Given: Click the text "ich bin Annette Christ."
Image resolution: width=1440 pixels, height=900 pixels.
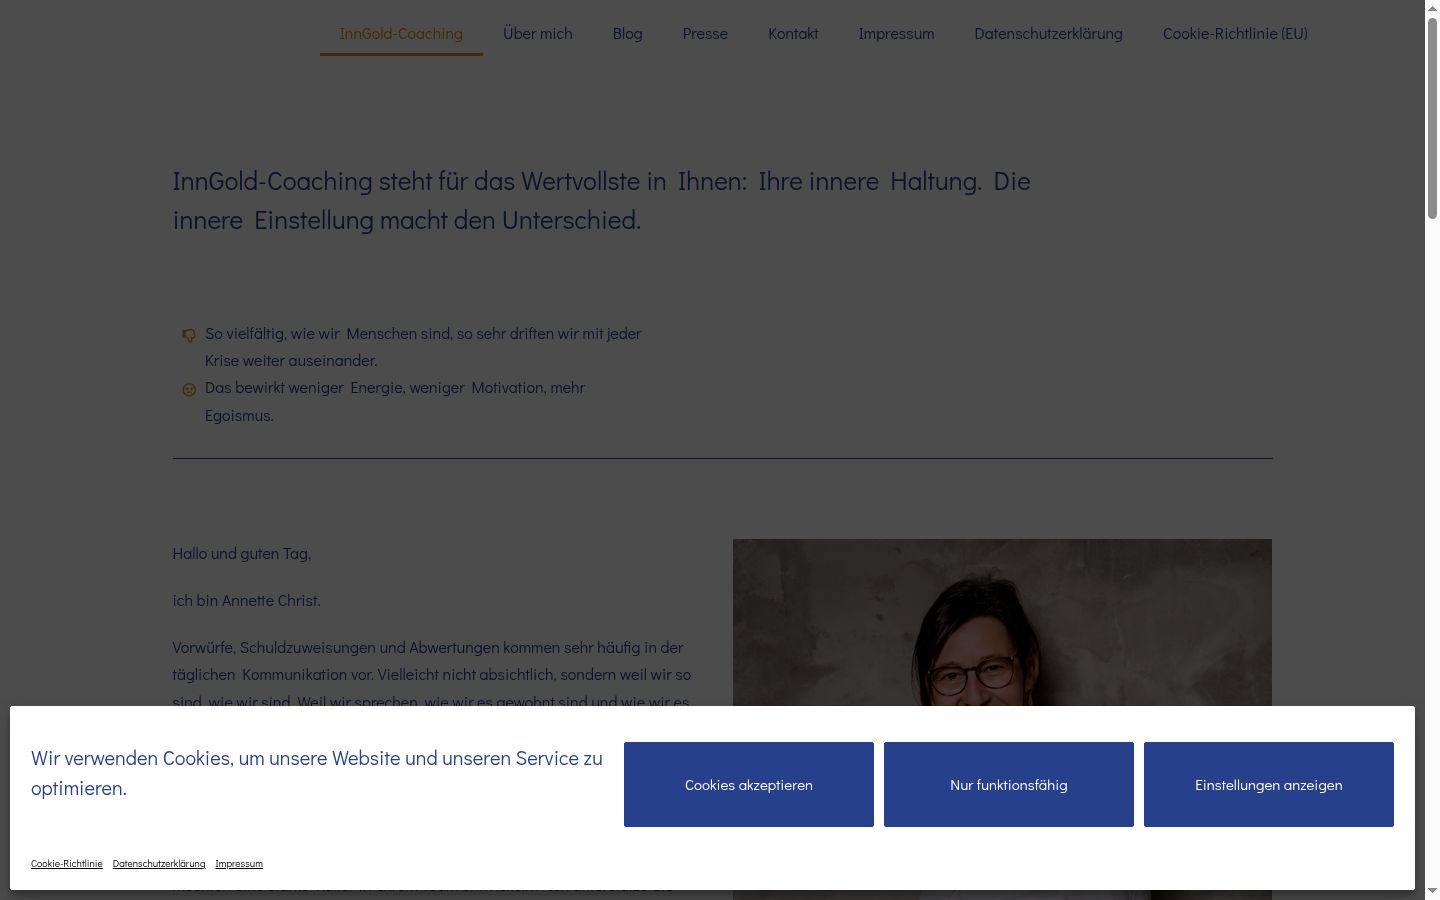Looking at the screenshot, I should 246,600.
